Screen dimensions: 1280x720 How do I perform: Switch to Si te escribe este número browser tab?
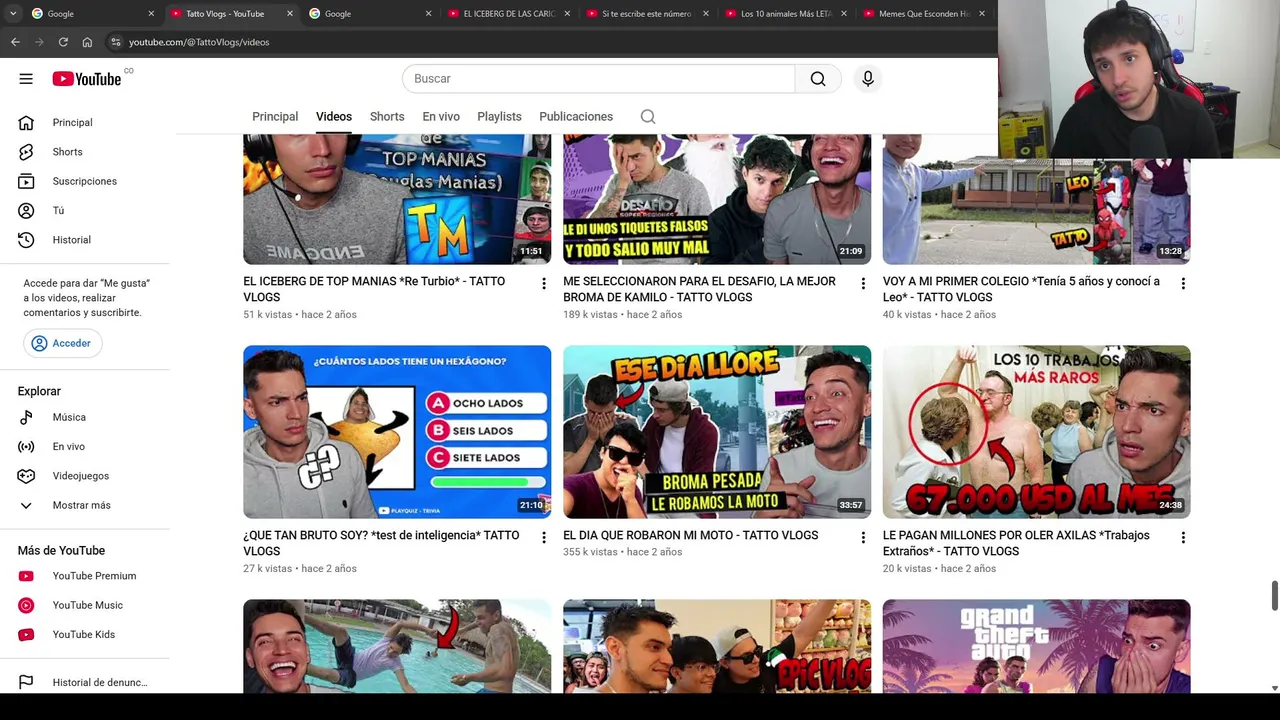click(649, 14)
